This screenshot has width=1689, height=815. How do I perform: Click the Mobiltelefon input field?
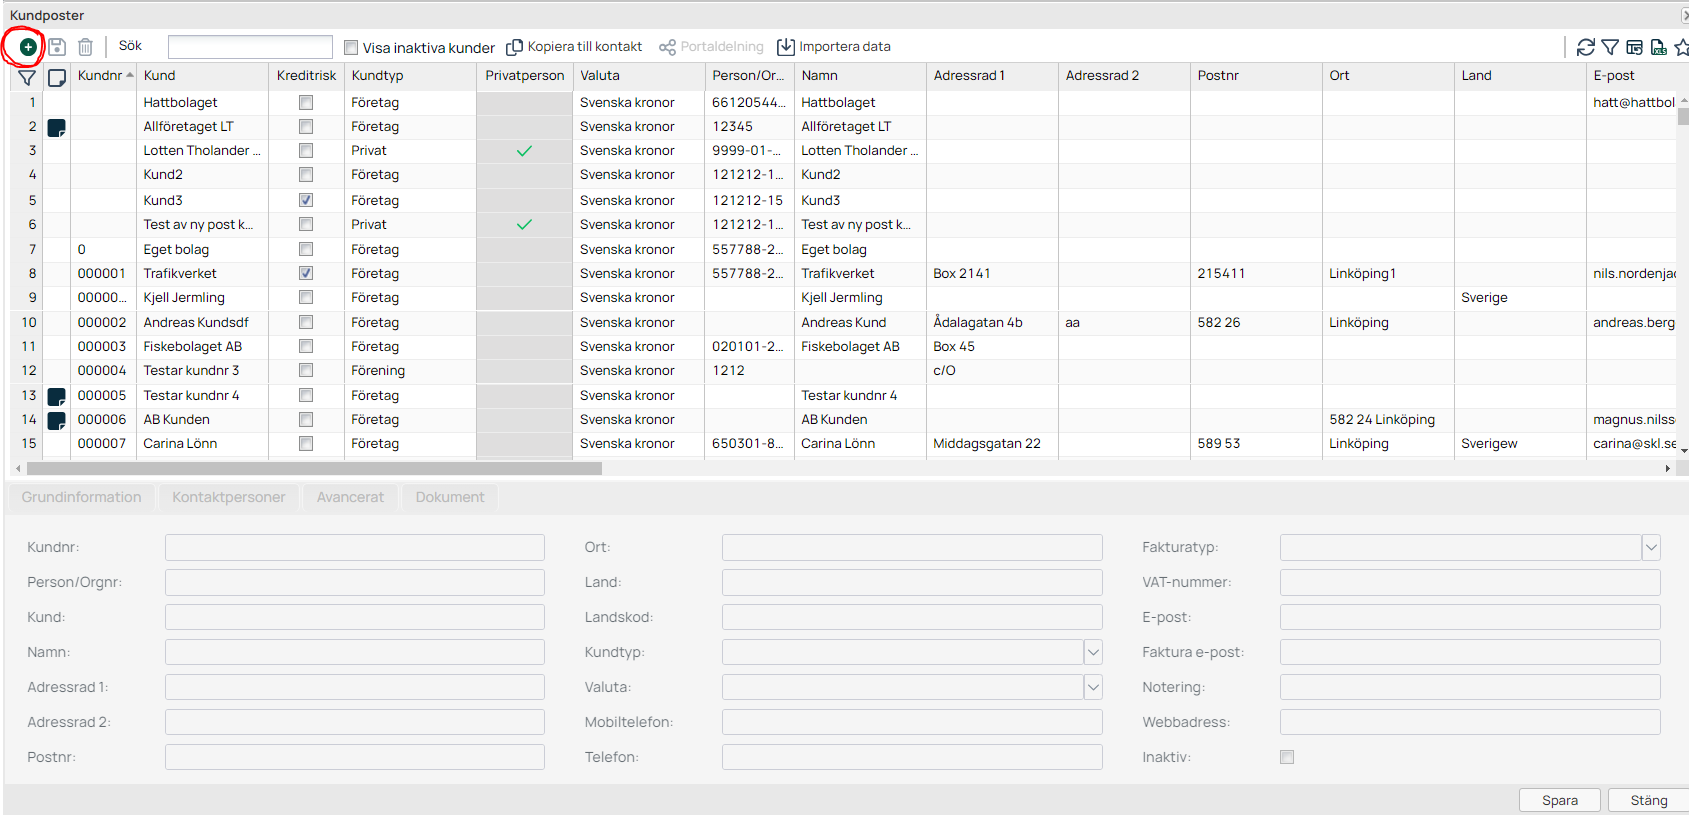pos(912,722)
